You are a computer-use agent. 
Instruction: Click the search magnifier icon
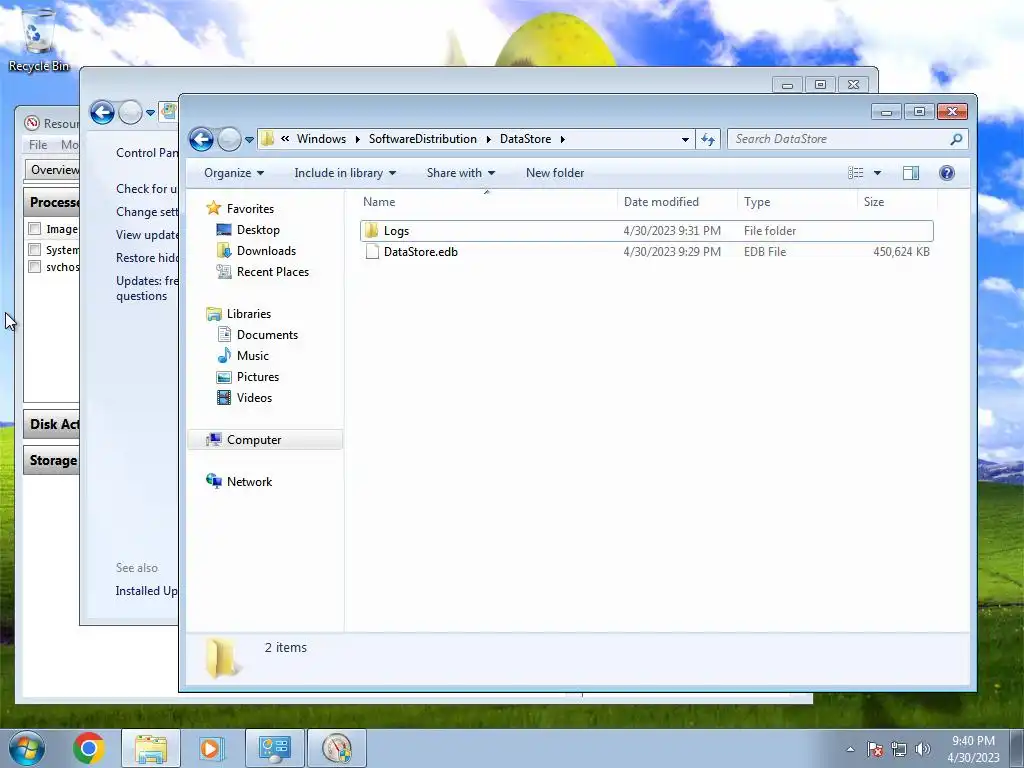pos(956,139)
